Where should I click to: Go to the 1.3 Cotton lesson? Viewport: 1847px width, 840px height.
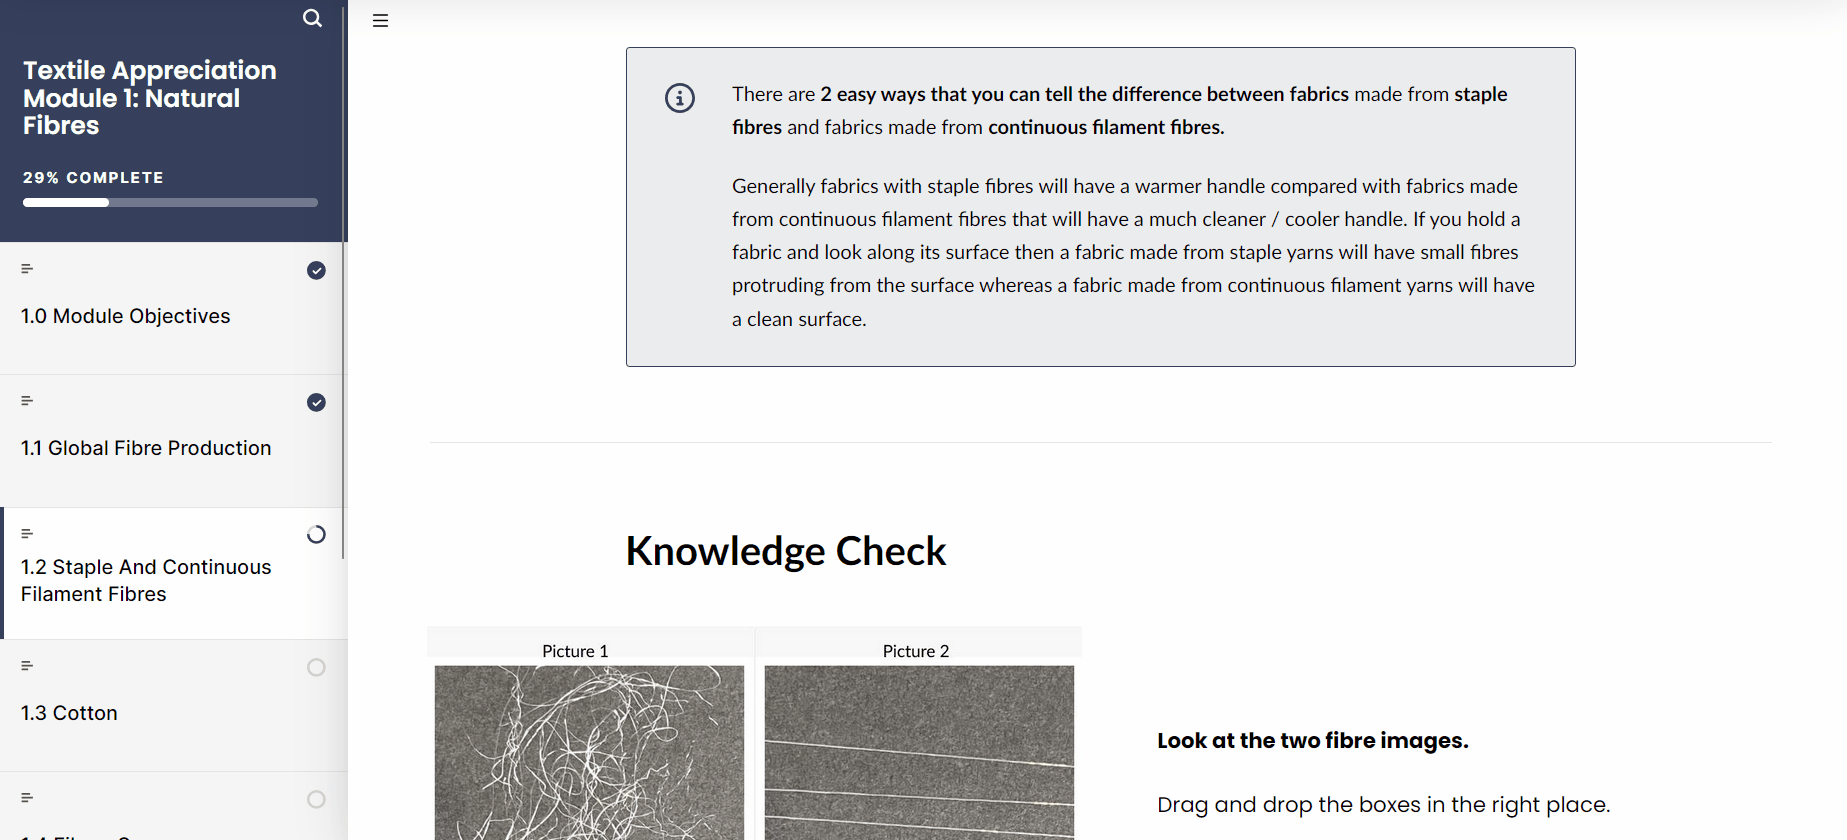point(69,713)
